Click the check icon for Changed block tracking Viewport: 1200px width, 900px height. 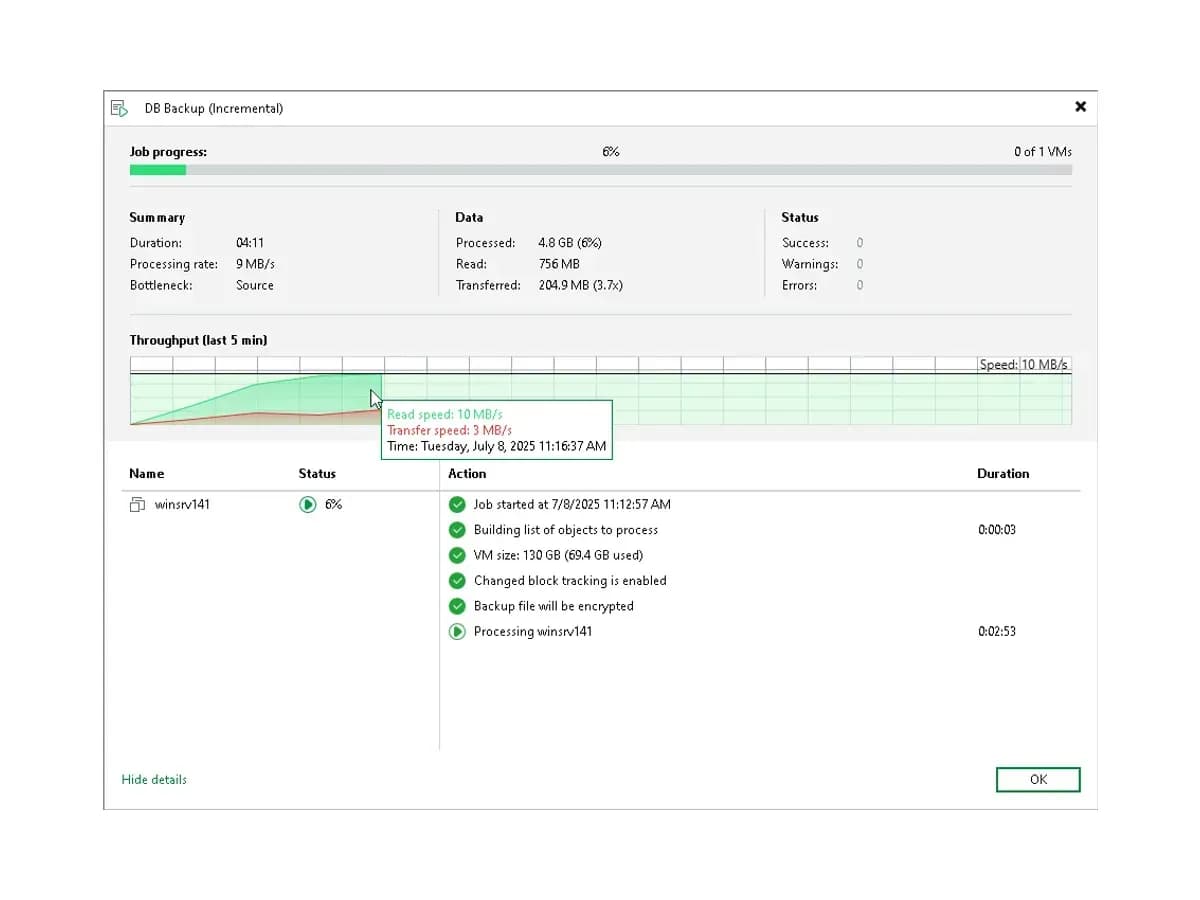click(457, 581)
